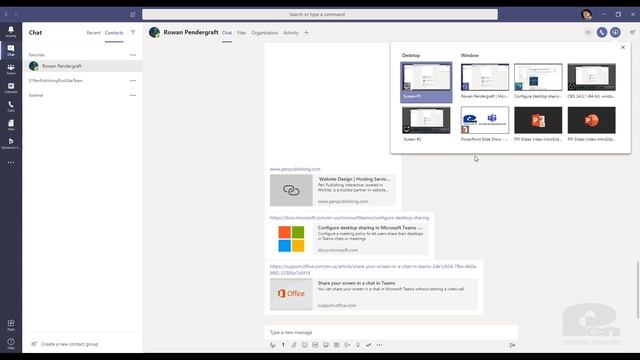Go back with the back arrow
Screen dimensions: 640x360
6,14
